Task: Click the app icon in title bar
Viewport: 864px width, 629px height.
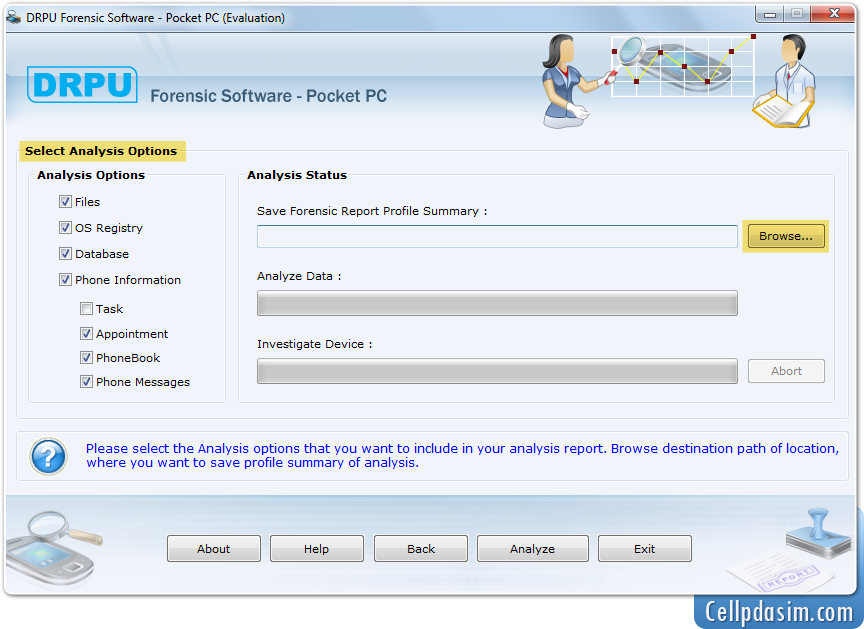Action: pos(13,18)
